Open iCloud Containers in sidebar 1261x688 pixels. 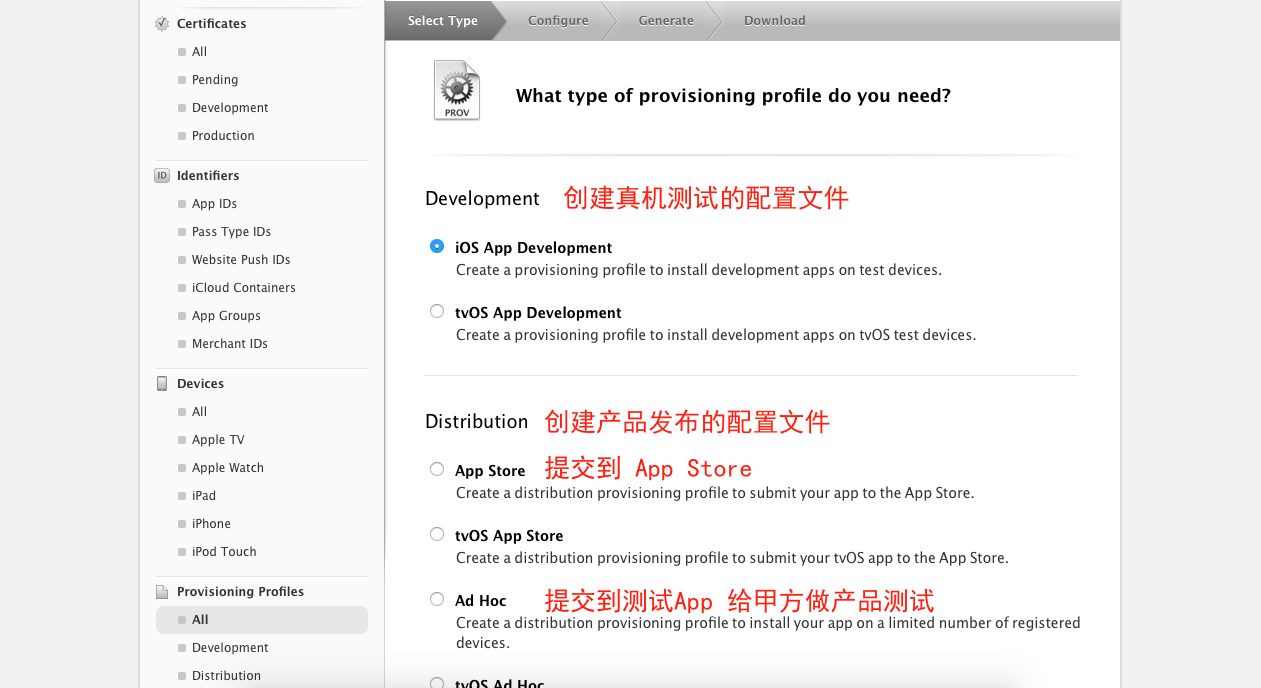pyautogui.click(x=243, y=288)
